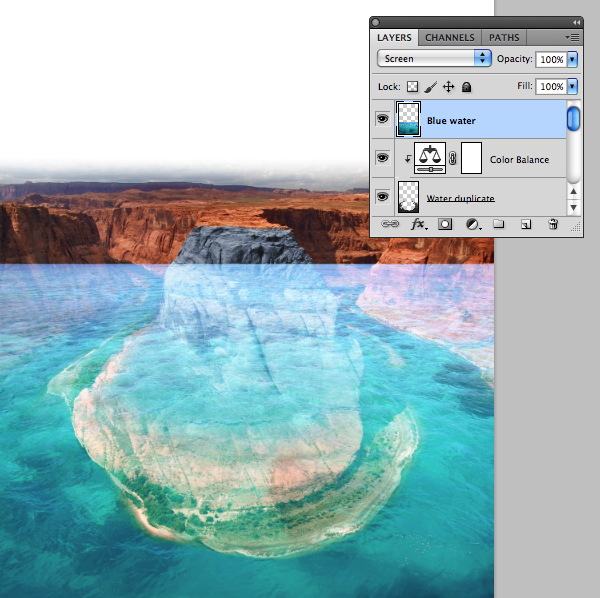
Task: Add a layer mask
Action: point(445,224)
